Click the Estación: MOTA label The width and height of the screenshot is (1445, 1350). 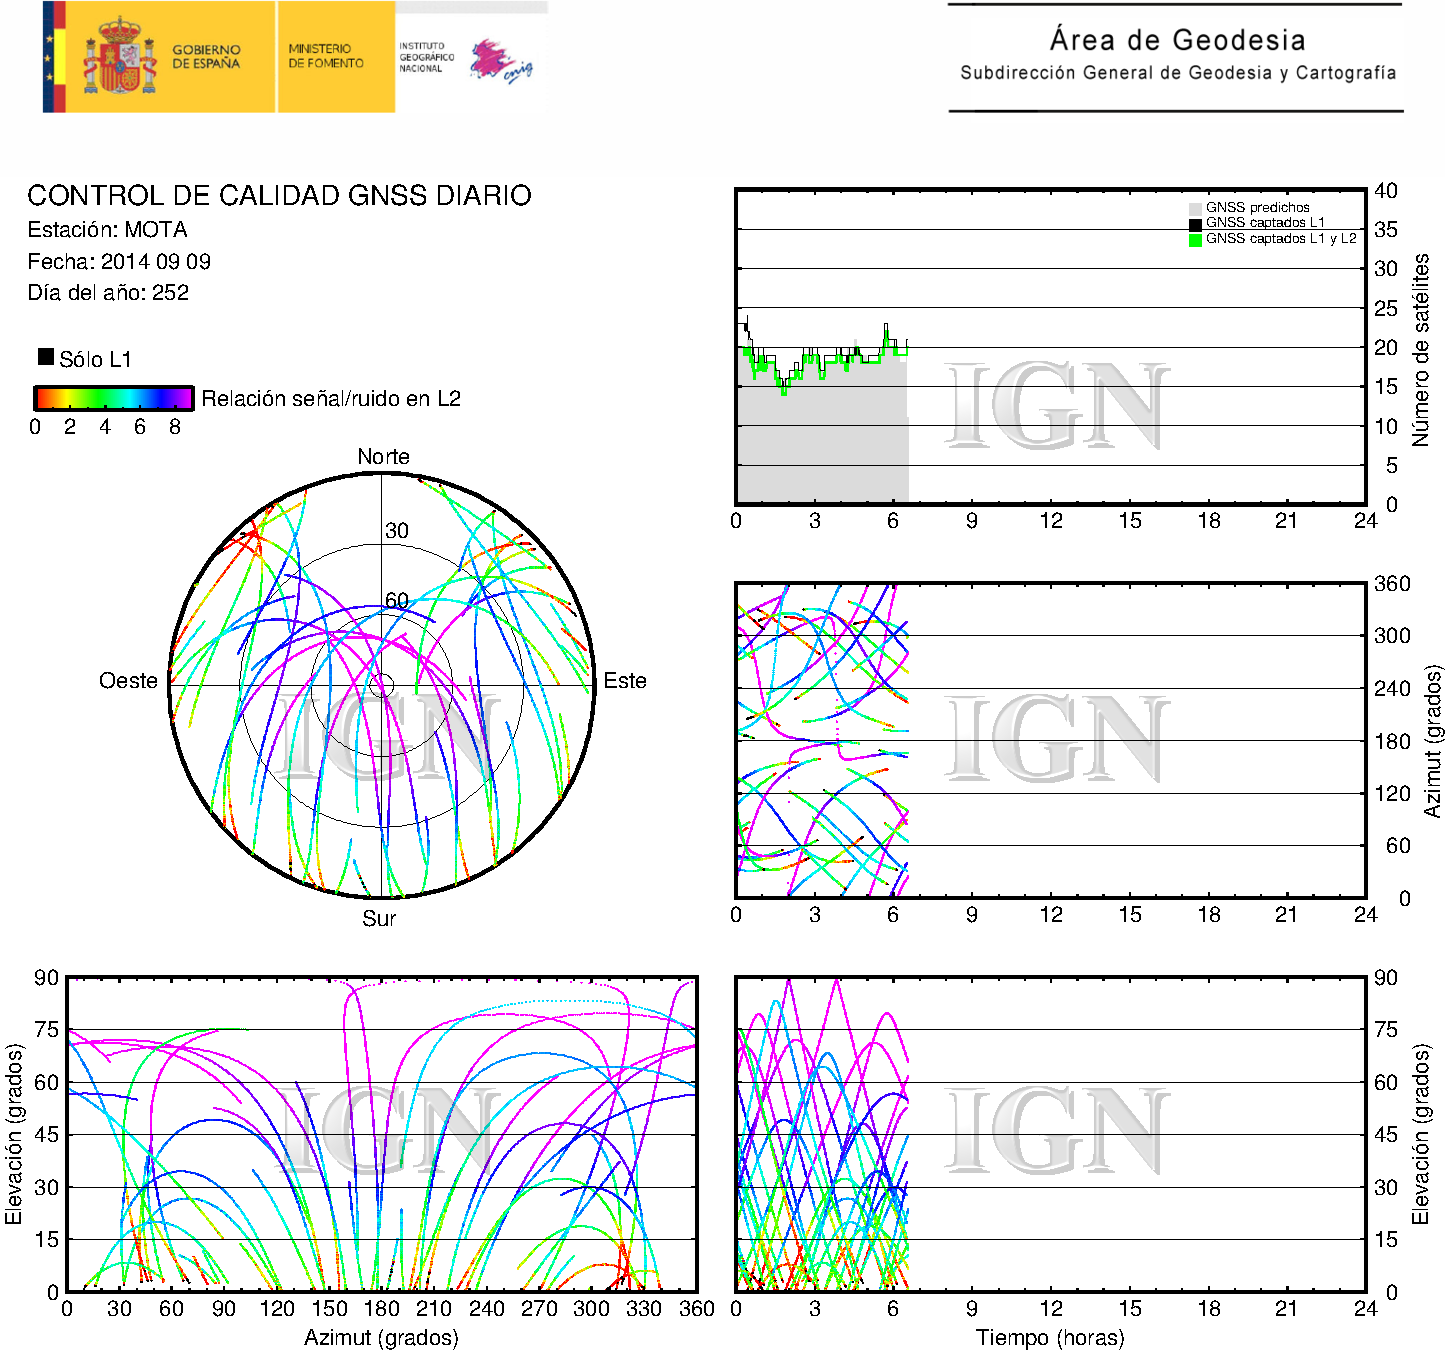[107, 230]
